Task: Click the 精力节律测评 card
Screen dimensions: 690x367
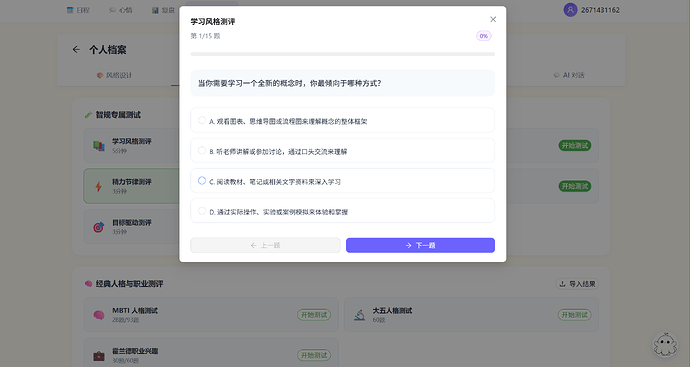Action: [131, 186]
